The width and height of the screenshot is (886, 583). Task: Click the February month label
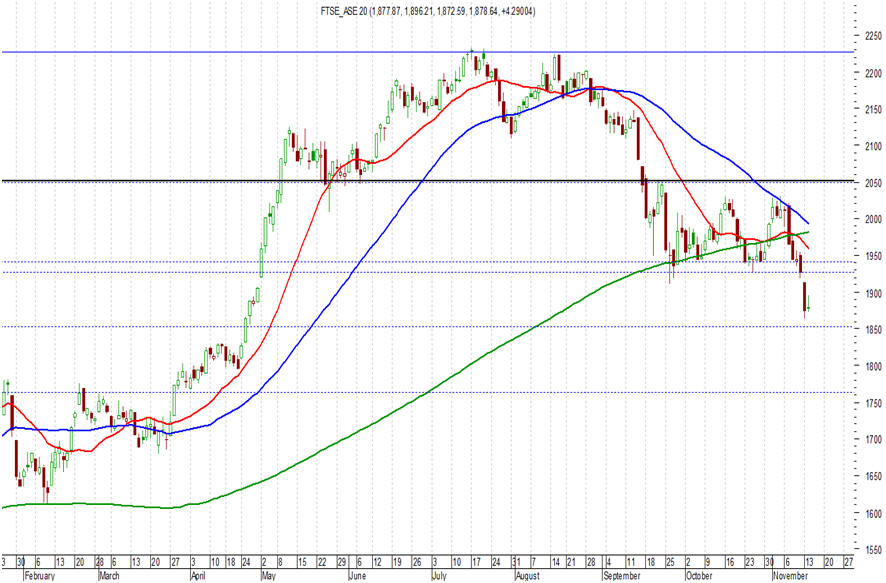point(40,576)
